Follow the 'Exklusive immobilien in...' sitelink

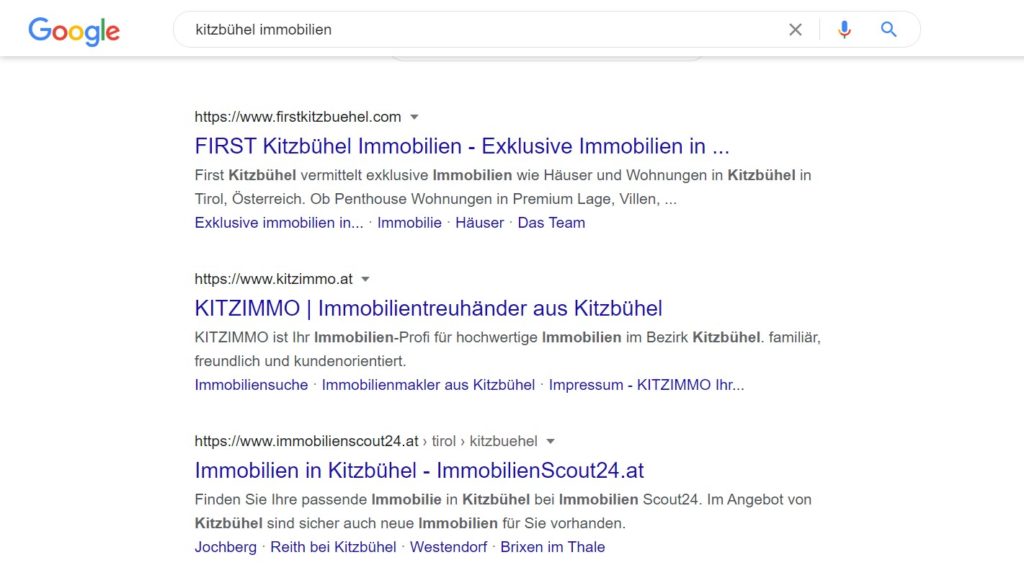coord(279,223)
